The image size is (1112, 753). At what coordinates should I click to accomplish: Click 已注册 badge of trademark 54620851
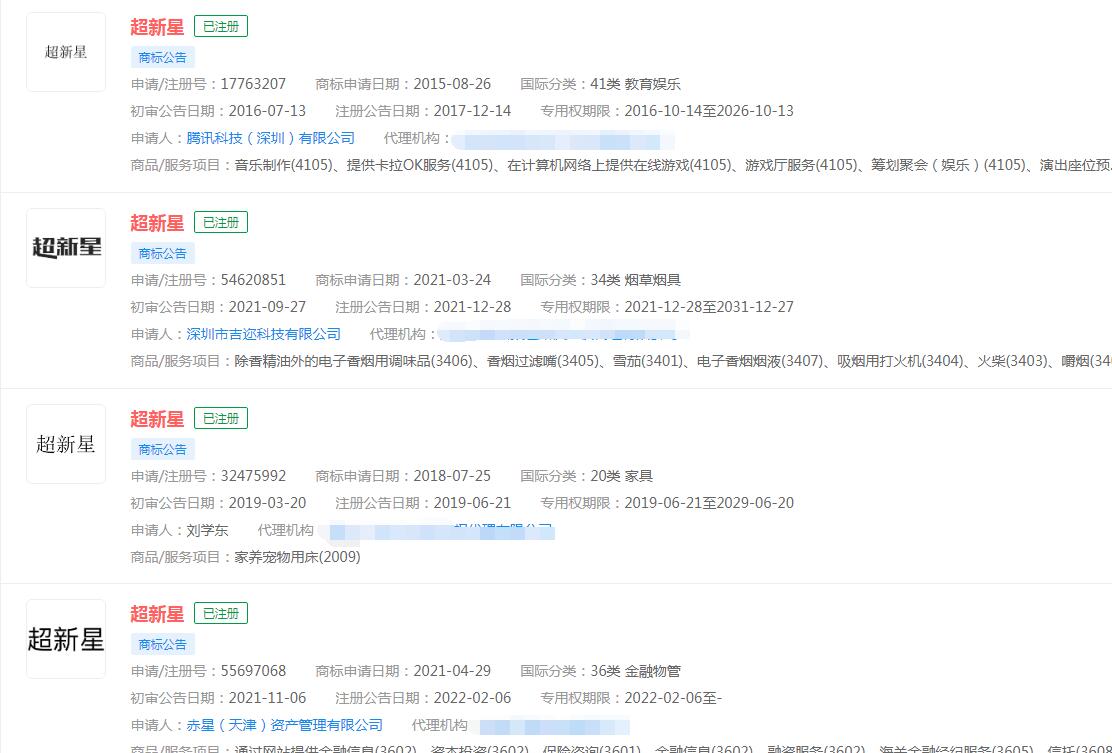click(221, 222)
